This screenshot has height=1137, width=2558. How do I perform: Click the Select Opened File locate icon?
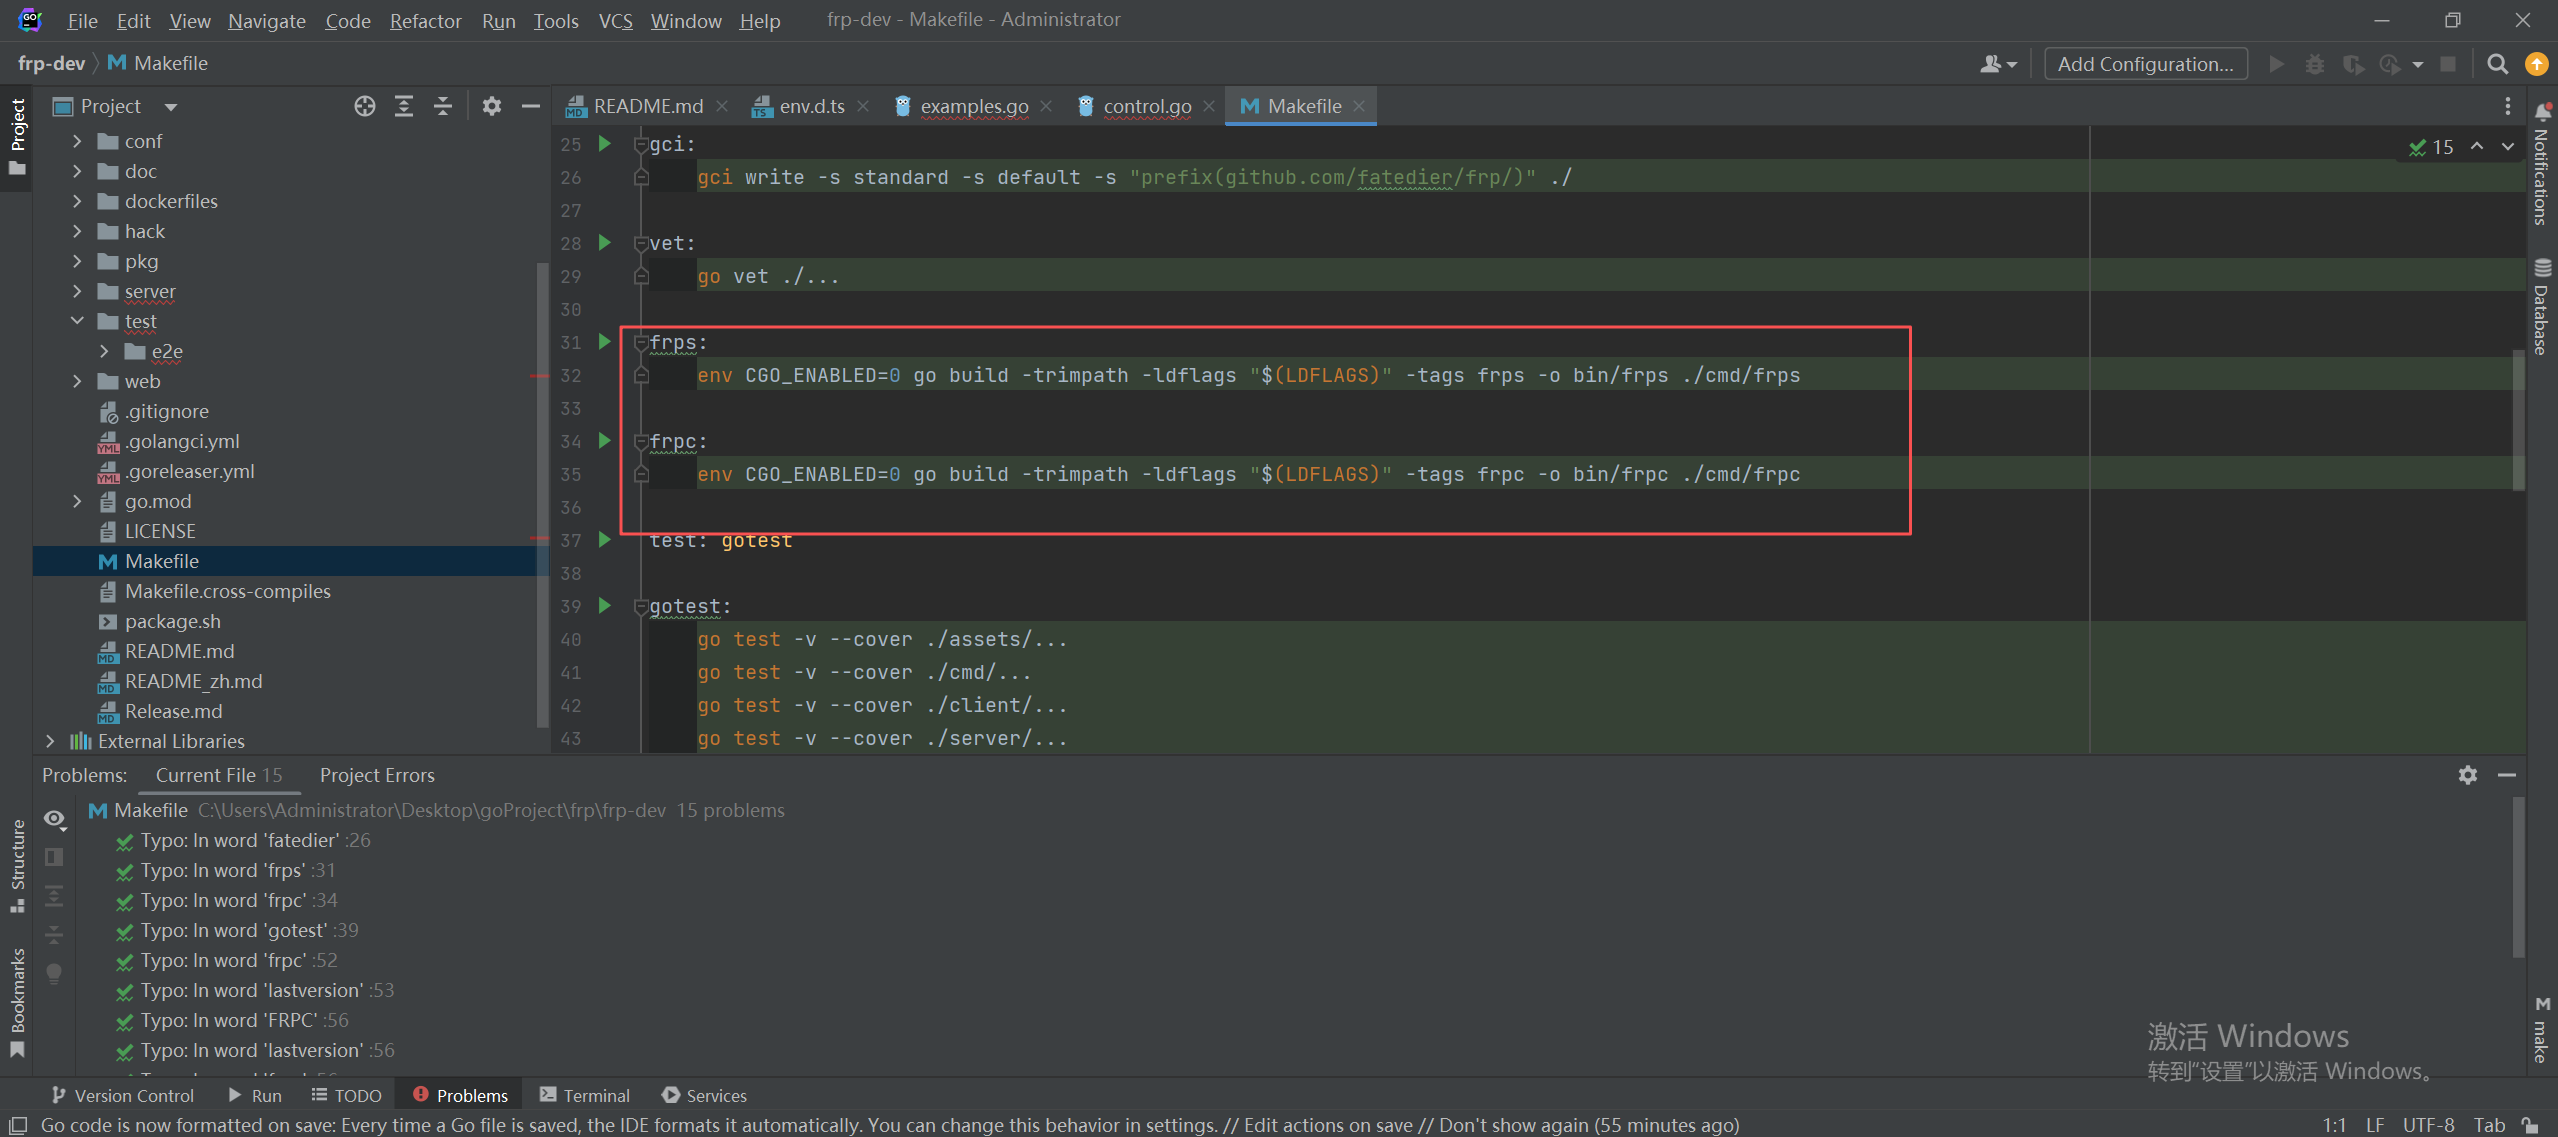[365, 106]
